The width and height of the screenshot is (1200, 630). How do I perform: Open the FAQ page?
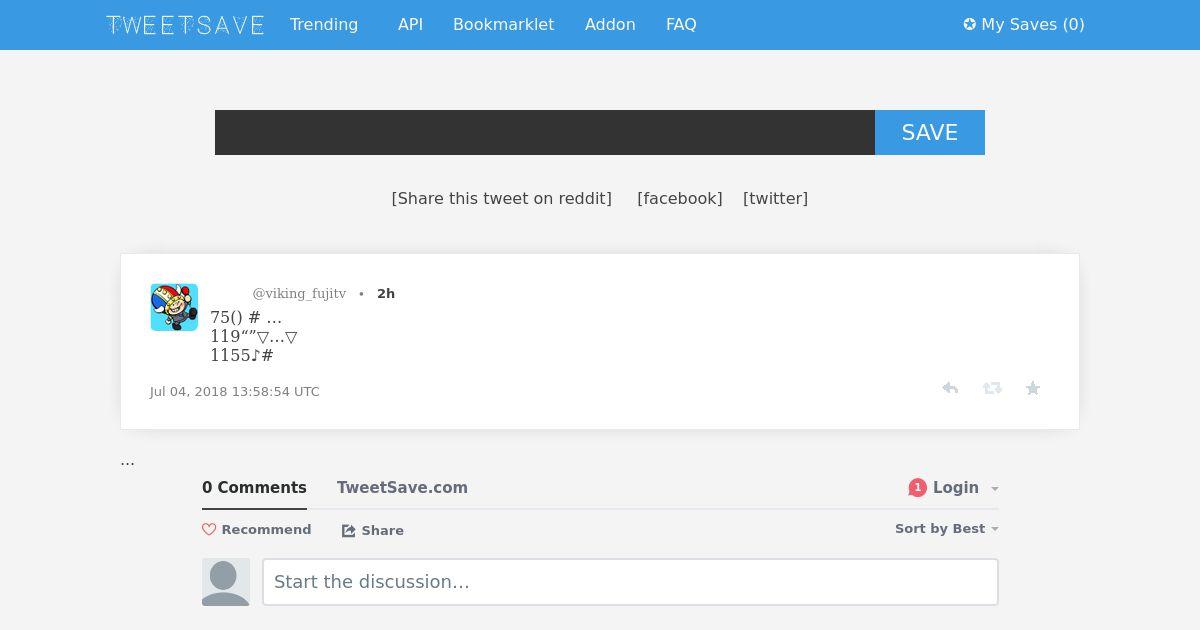pos(681,25)
